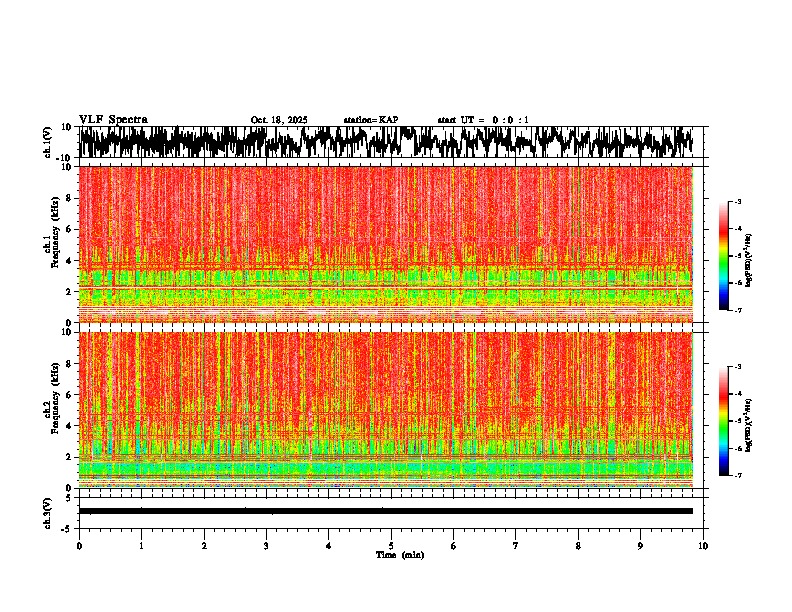This screenshot has height=612, width=792.
Task: Click time axis tick label "0"
Action: [x=79, y=546]
